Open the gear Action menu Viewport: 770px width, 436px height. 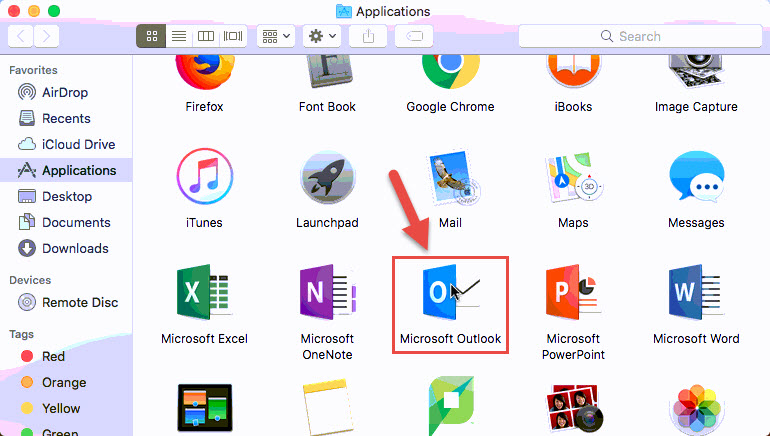(x=322, y=36)
